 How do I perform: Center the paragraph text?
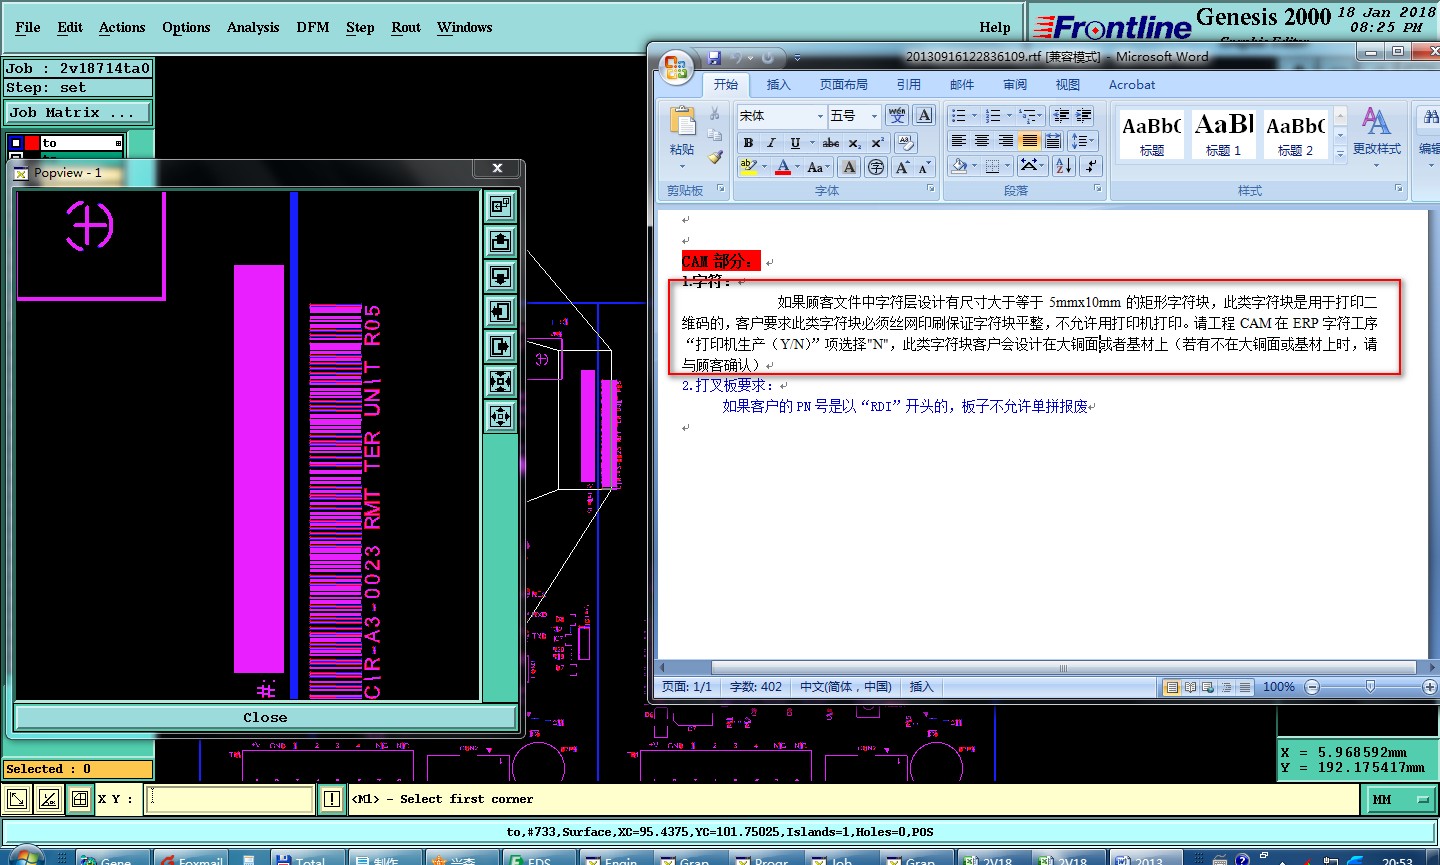pos(982,141)
